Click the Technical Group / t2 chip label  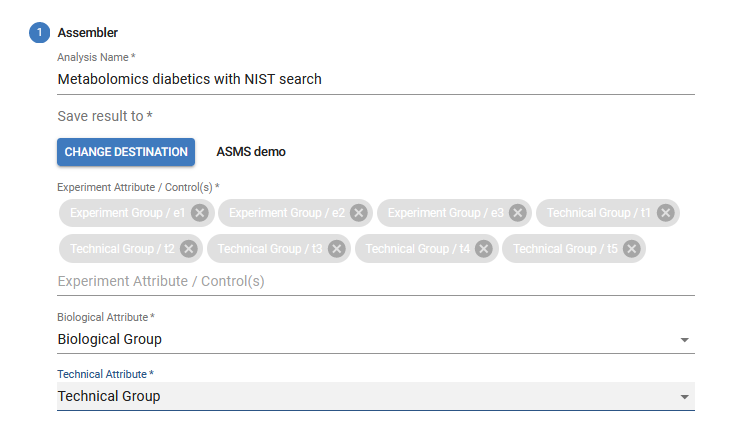(122, 249)
